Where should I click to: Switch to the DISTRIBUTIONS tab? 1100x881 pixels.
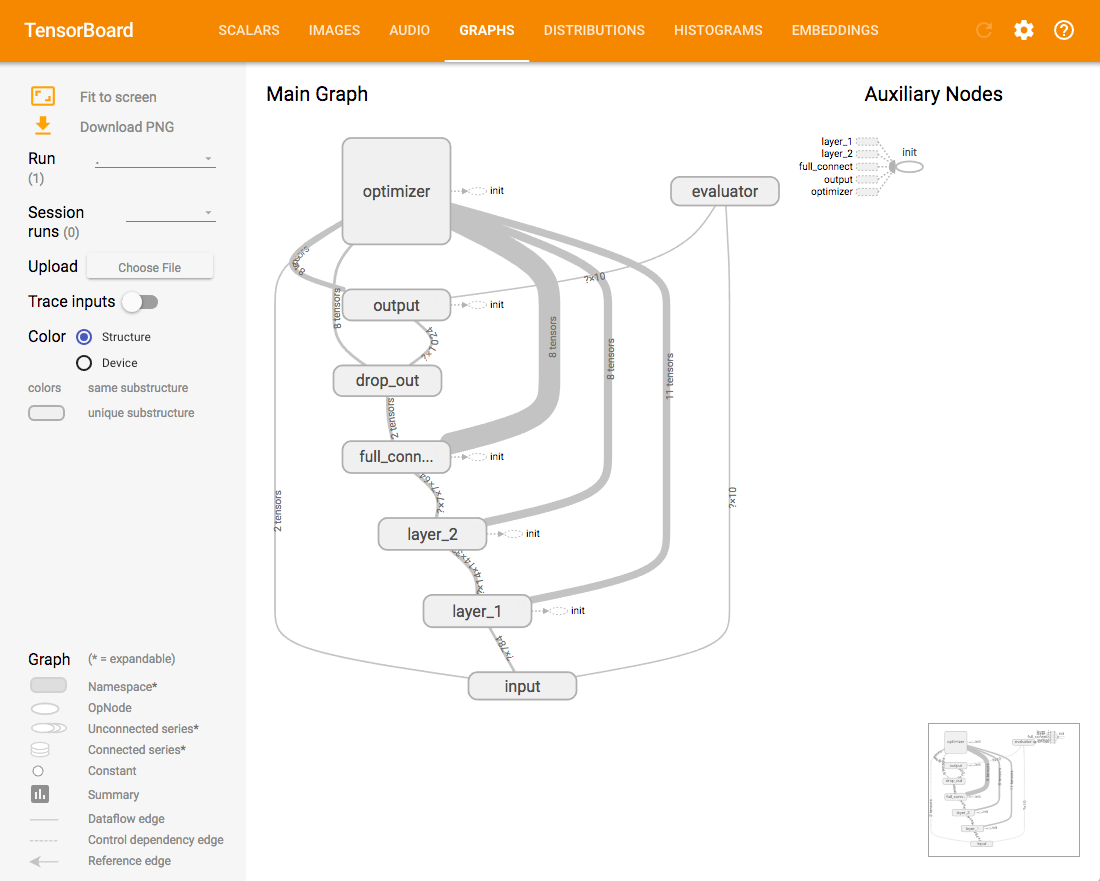click(594, 30)
